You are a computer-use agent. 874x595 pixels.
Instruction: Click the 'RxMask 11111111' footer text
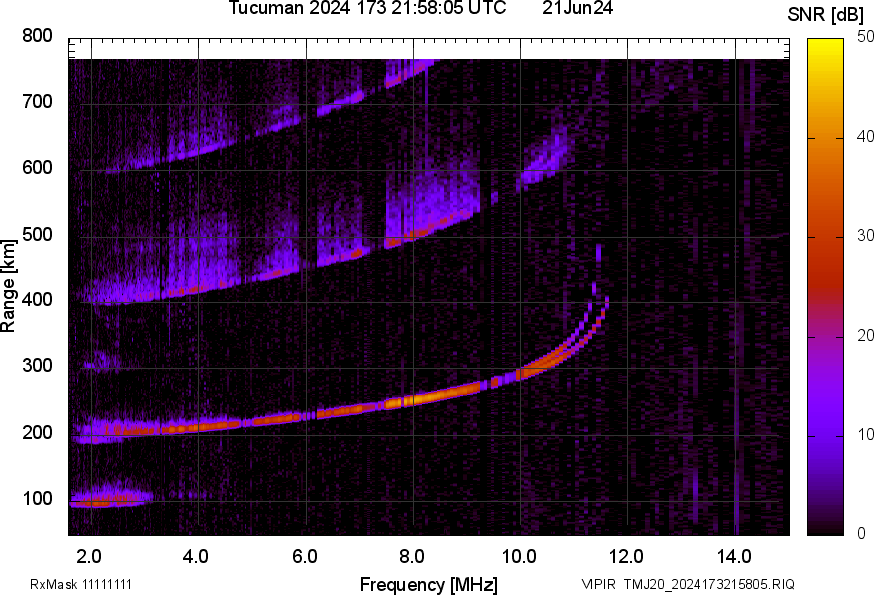pos(81,584)
